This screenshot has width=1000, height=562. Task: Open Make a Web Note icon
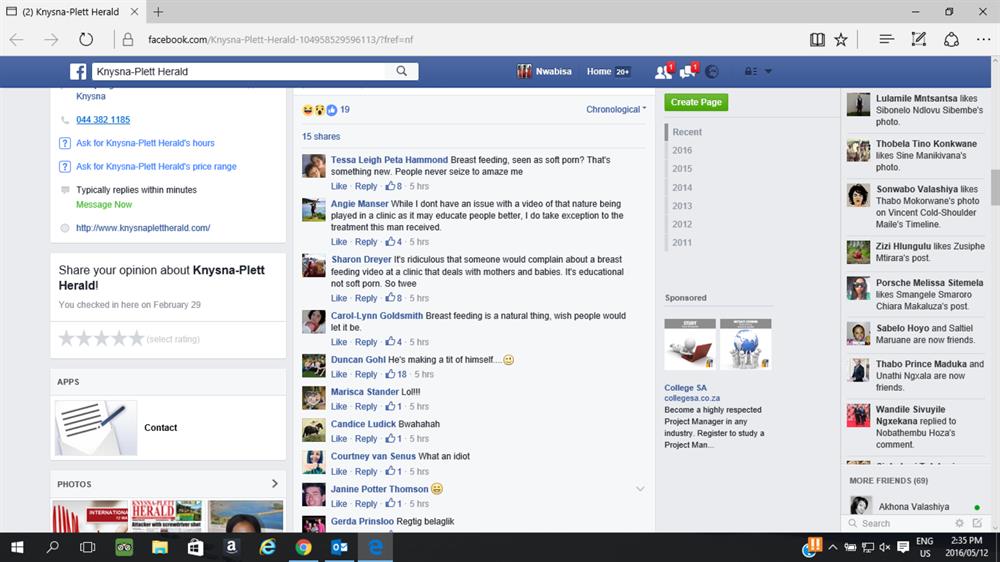click(x=918, y=40)
